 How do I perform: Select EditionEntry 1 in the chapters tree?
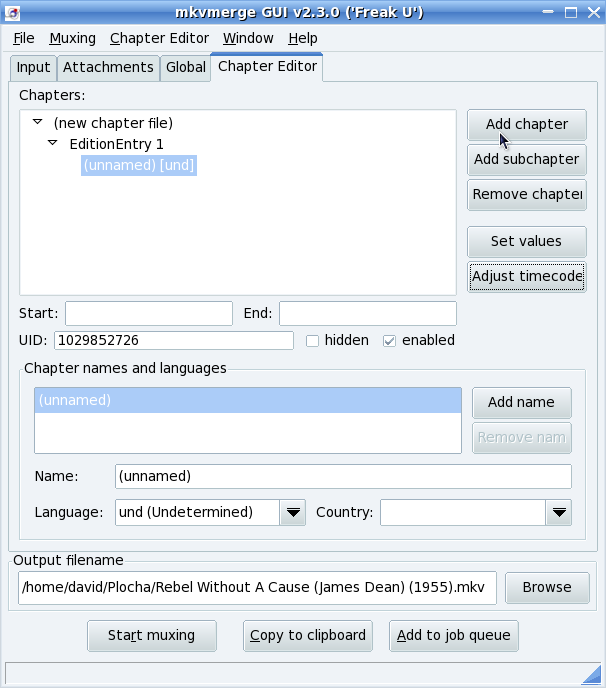tap(116, 144)
